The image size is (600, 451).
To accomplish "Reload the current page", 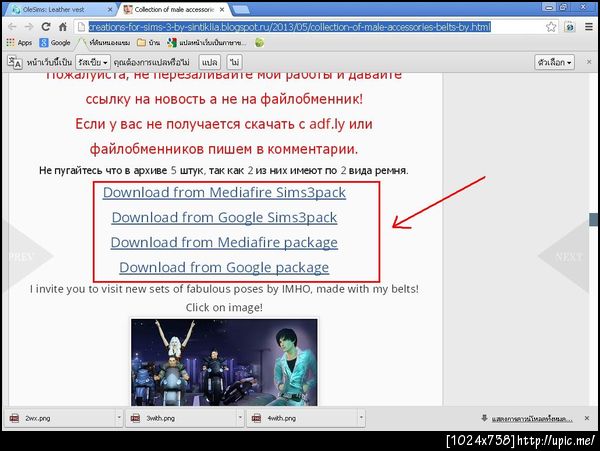I will (46, 27).
